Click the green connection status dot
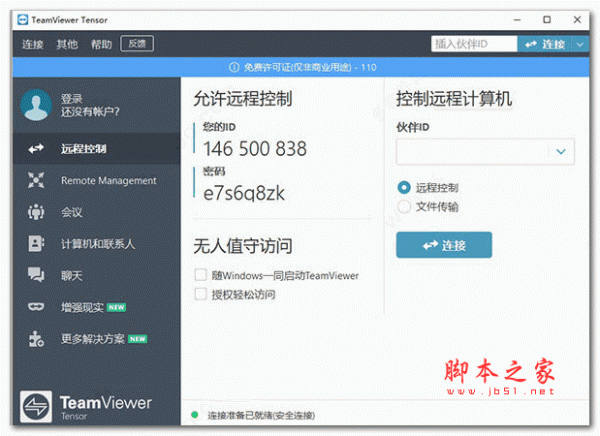The height and width of the screenshot is (436, 600). click(x=195, y=415)
